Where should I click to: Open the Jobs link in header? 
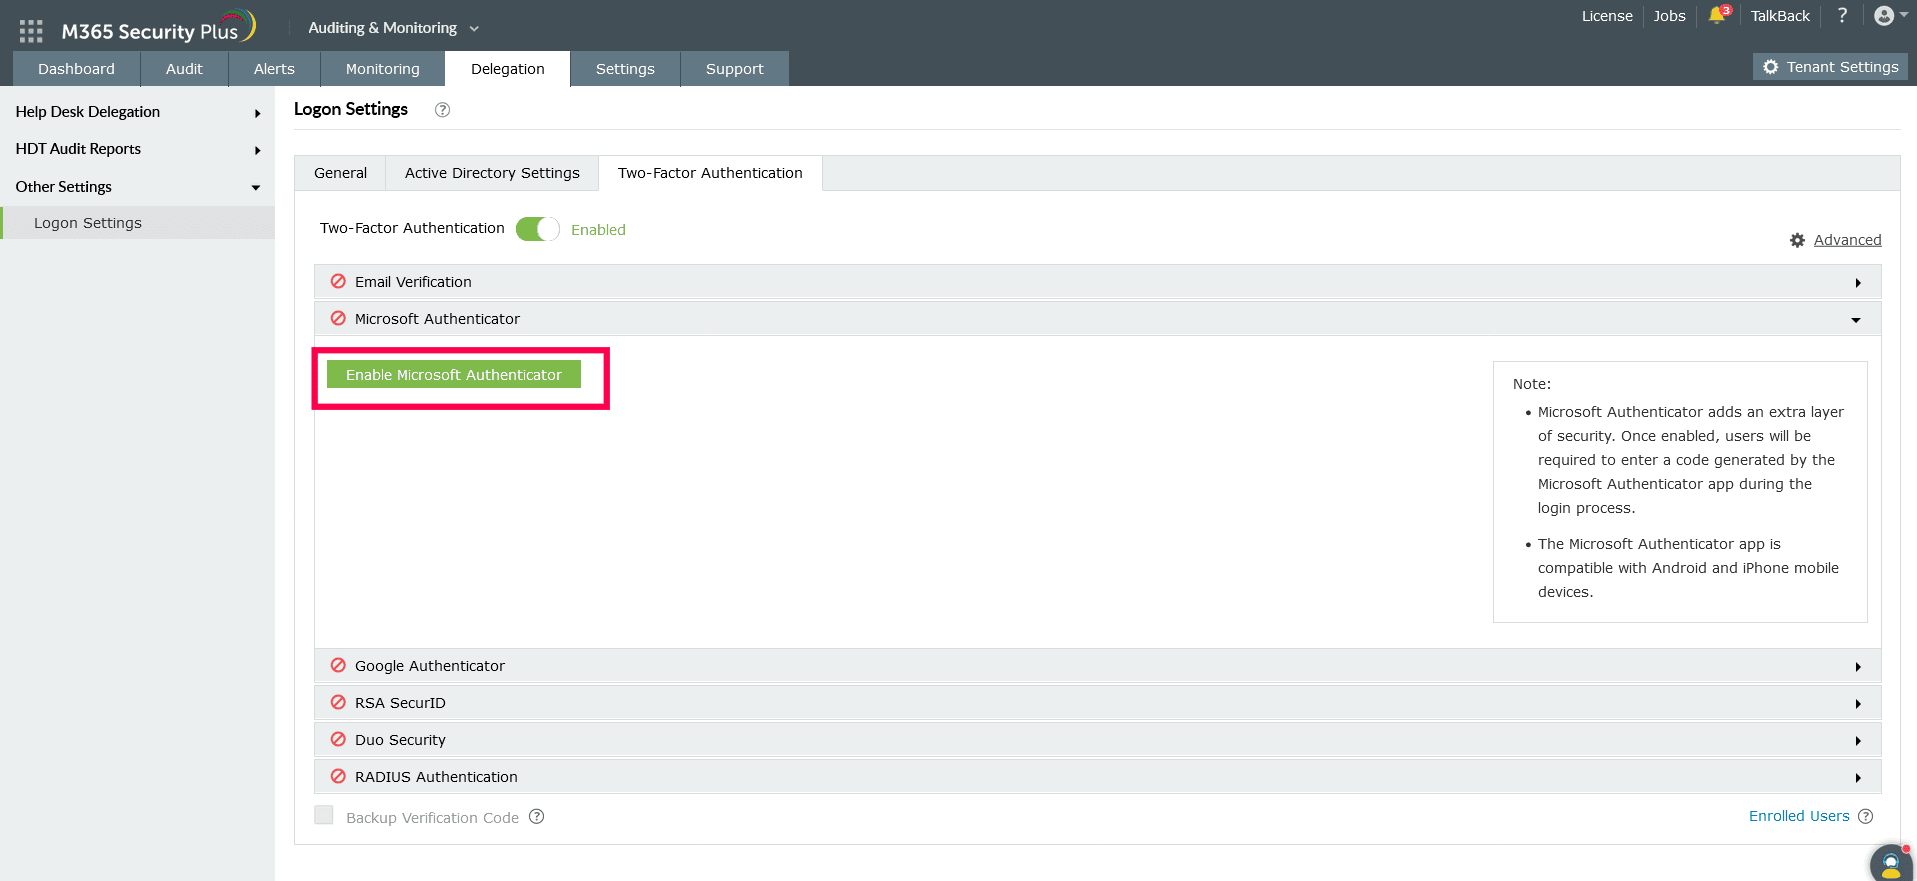(1669, 16)
